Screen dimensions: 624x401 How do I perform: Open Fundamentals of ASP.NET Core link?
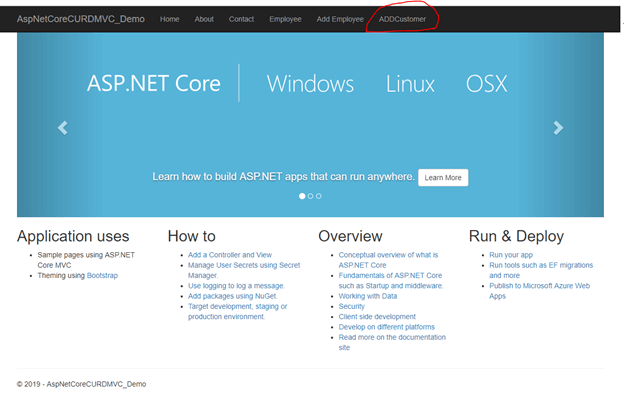pyautogui.click(x=391, y=280)
